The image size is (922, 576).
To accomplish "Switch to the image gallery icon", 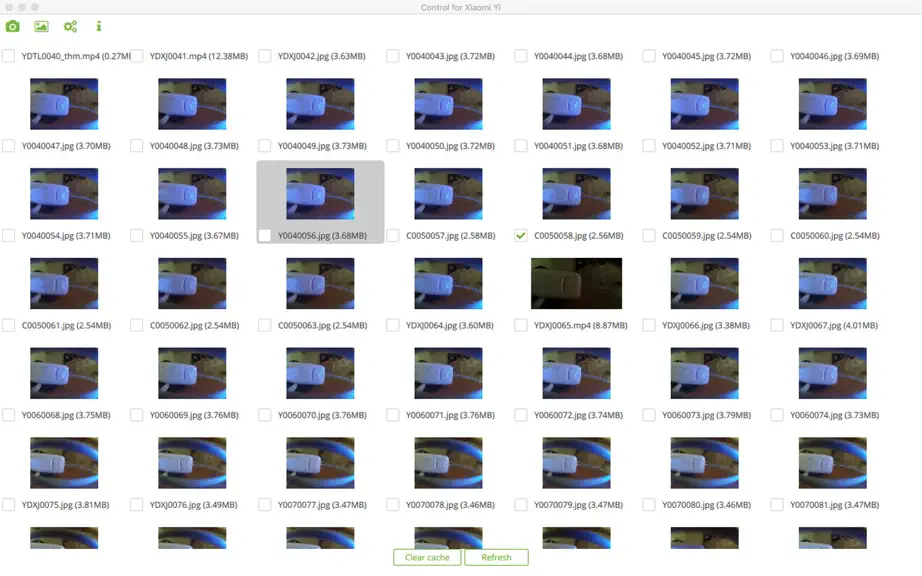I will tap(41, 26).
